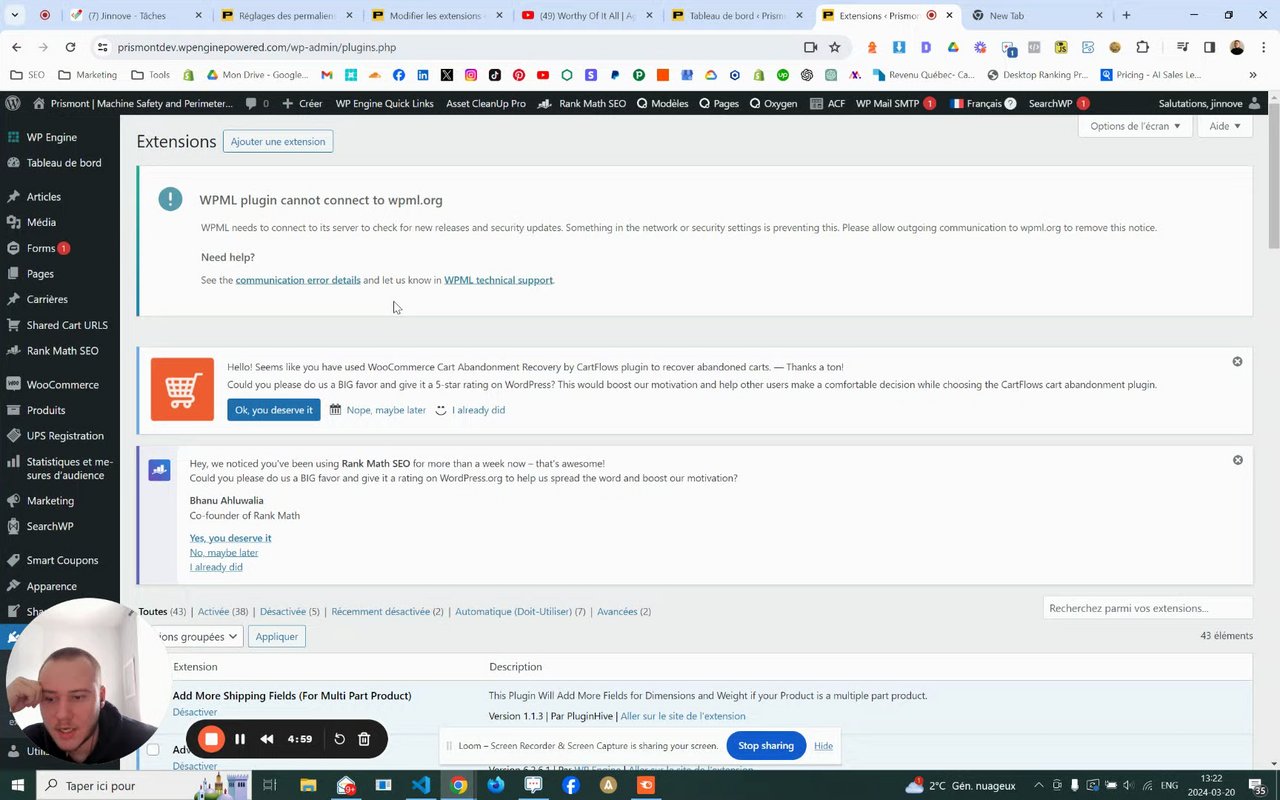Open the Chrome tab search dropdown
Image resolution: width=1280 pixels, height=800 pixels.
coord(14,15)
